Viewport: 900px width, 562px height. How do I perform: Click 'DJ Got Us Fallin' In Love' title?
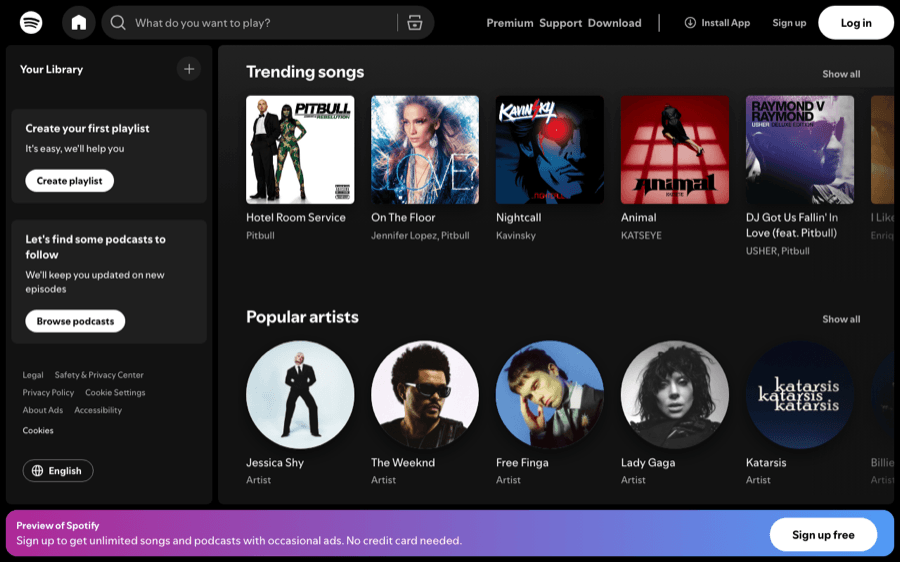point(792,225)
